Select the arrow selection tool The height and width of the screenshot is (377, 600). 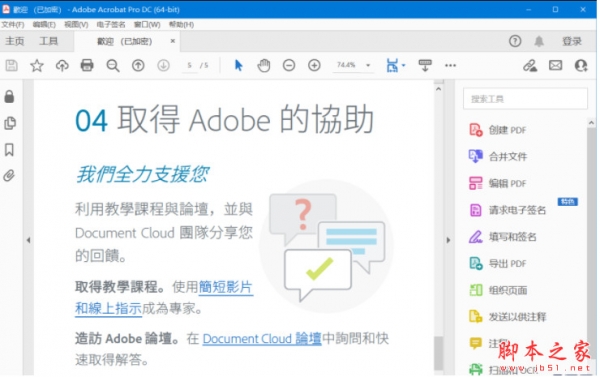238,65
